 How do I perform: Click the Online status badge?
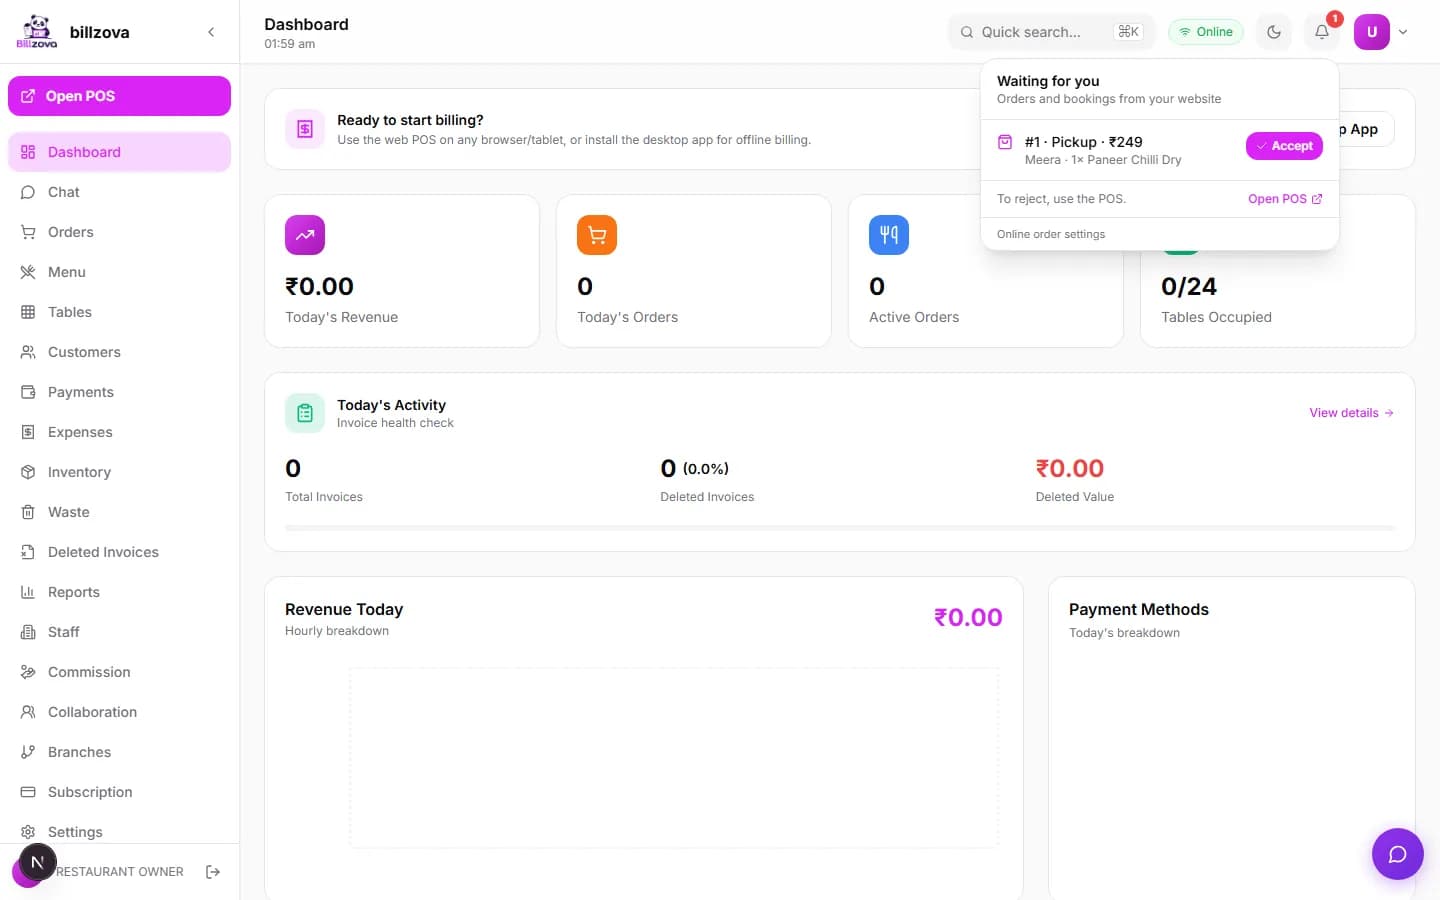1206,32
